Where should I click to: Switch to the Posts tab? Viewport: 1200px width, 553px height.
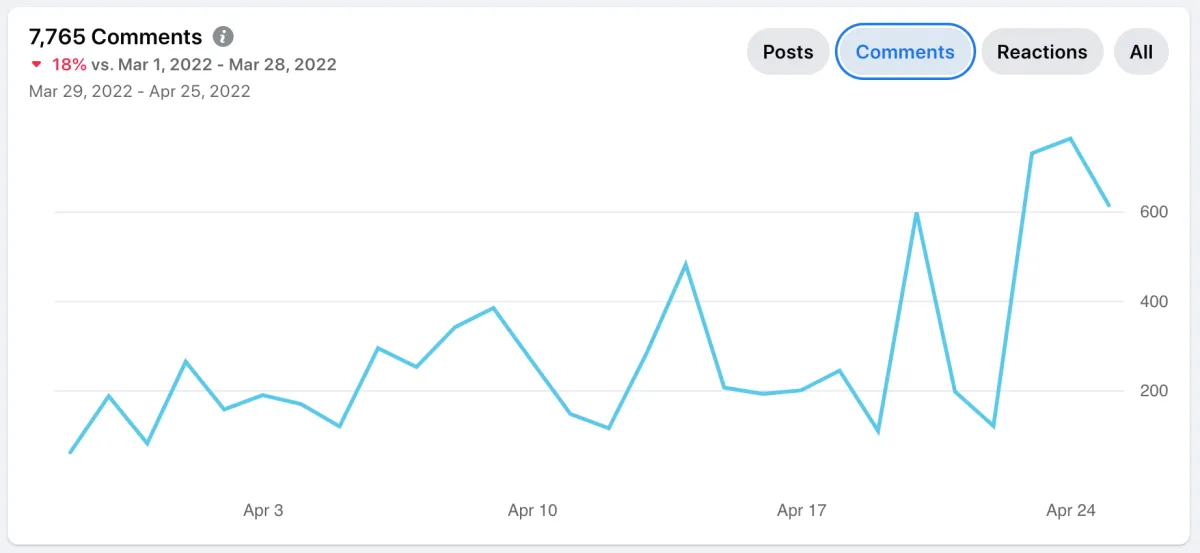click(788, 52)
